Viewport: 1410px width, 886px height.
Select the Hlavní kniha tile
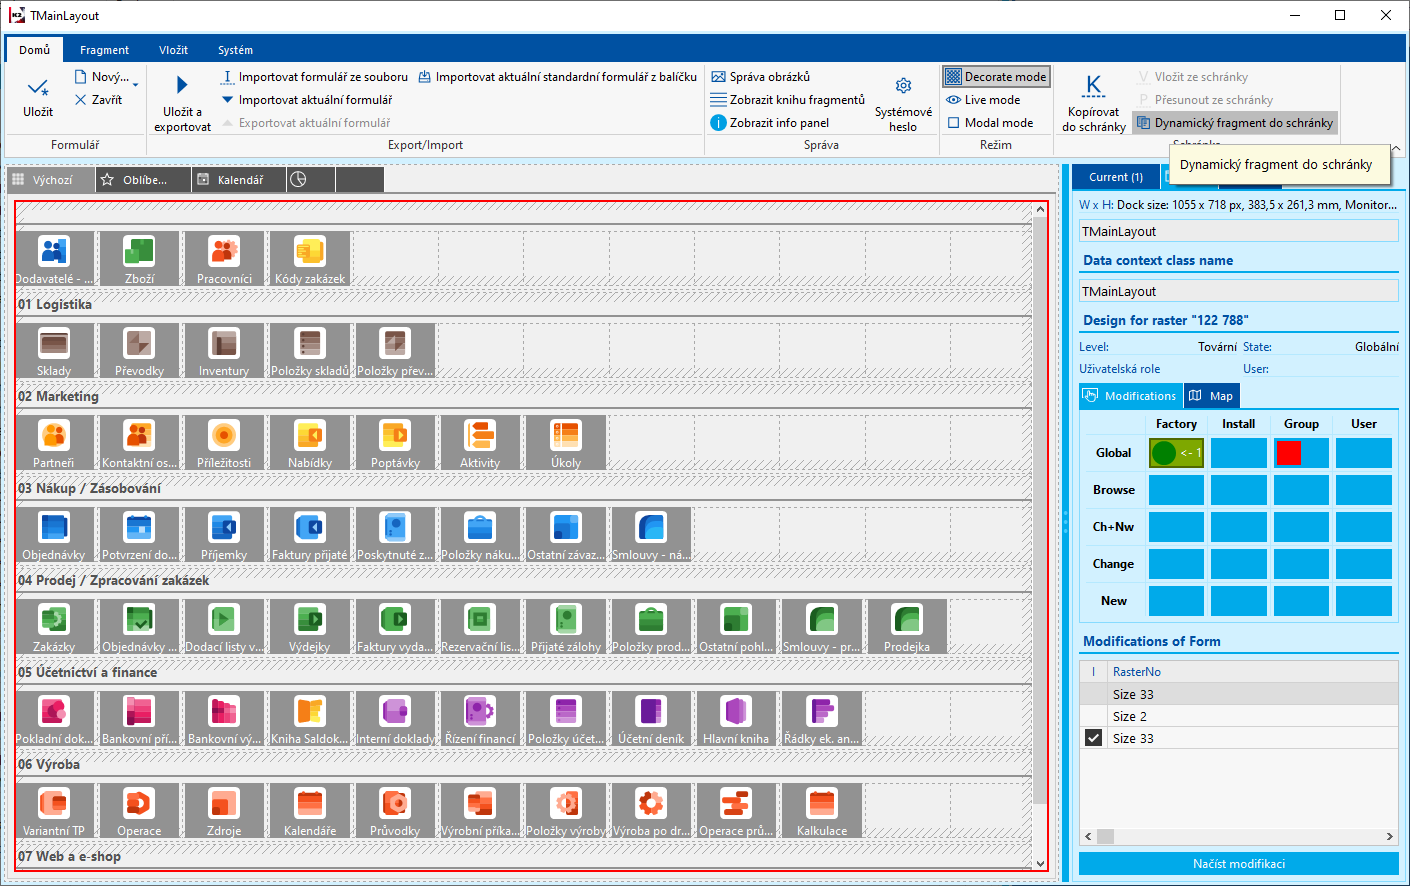pos(736,719)
